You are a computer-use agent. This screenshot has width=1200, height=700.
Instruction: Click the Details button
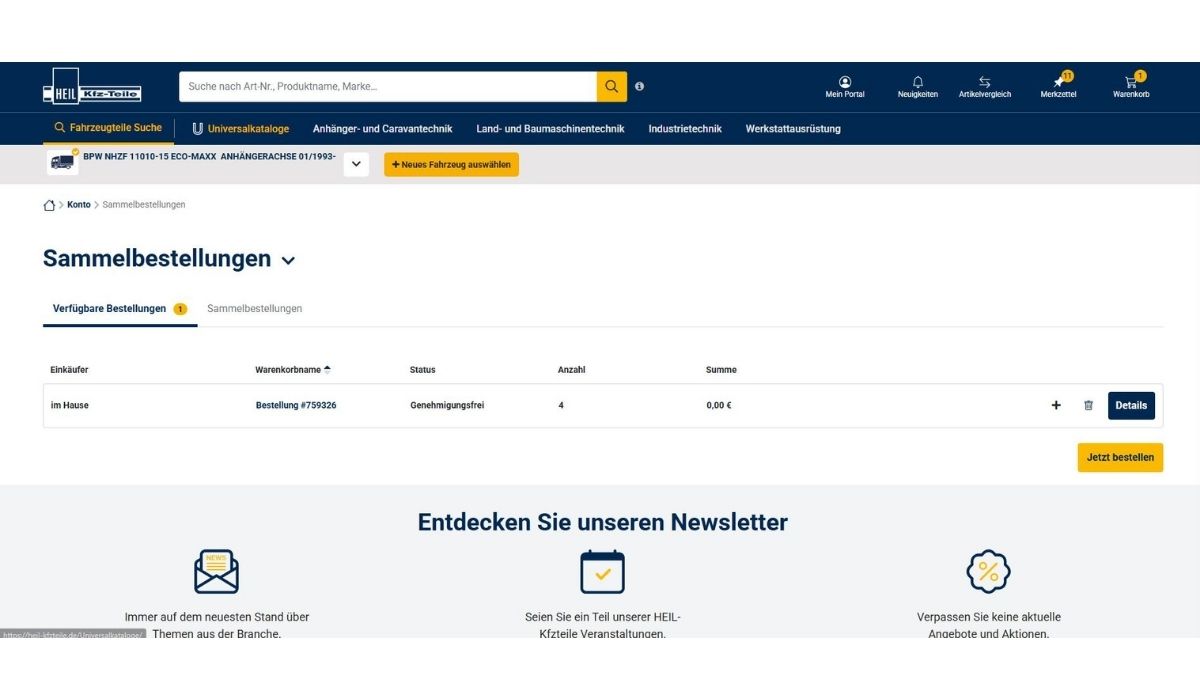point(1131,406)
